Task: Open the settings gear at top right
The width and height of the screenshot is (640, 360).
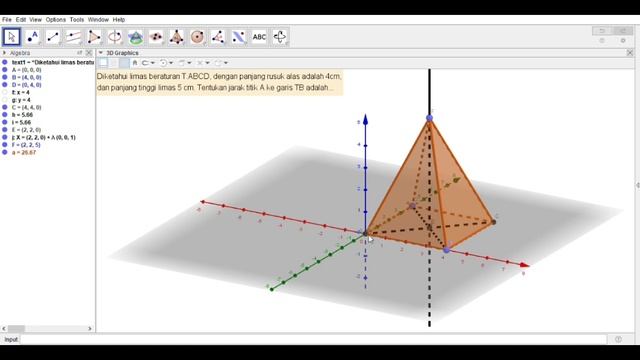Action: [623, 40]
